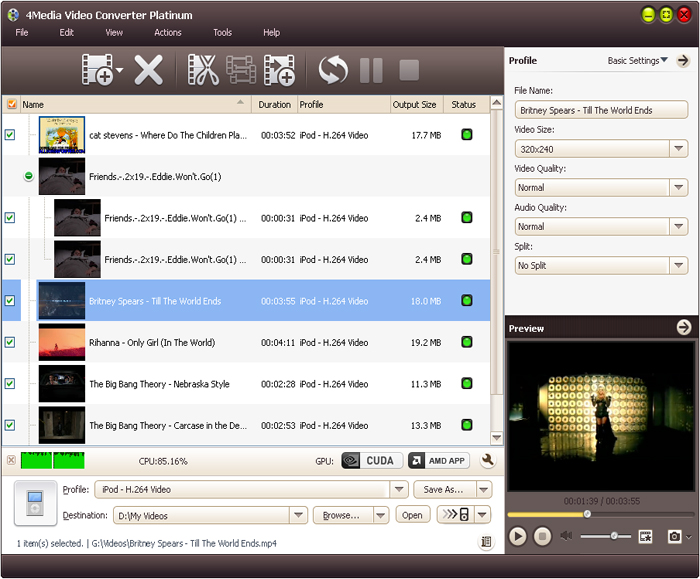Open the Tools menu

pyautogui.click(x=222, y=33)
